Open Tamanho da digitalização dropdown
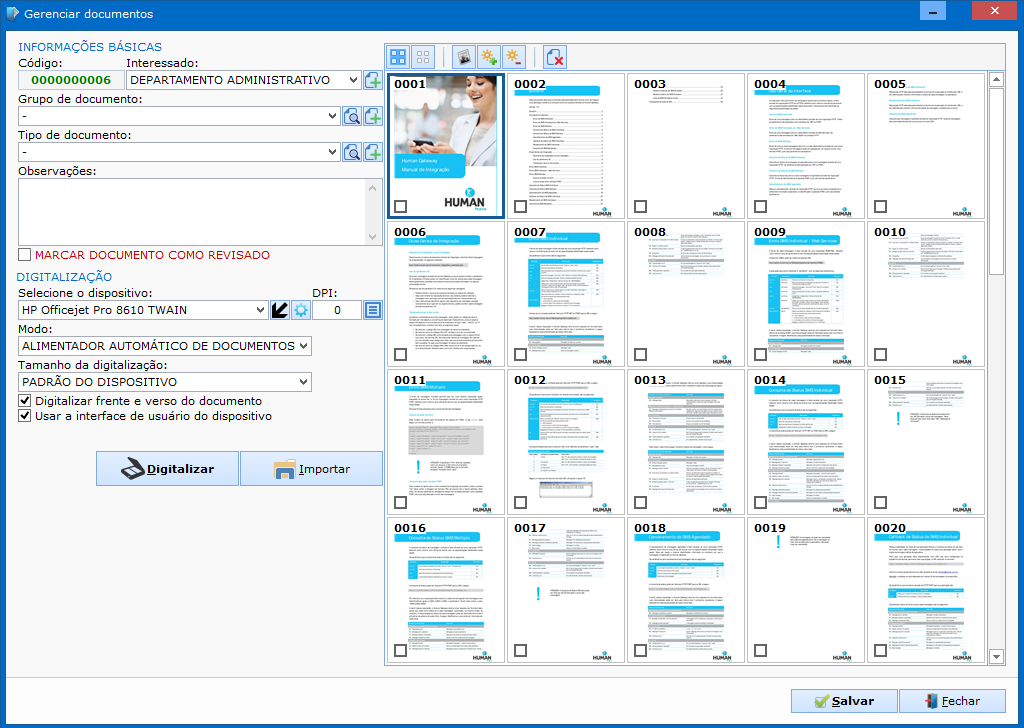Screen dimensions: 1024x728 click(304, 382)
